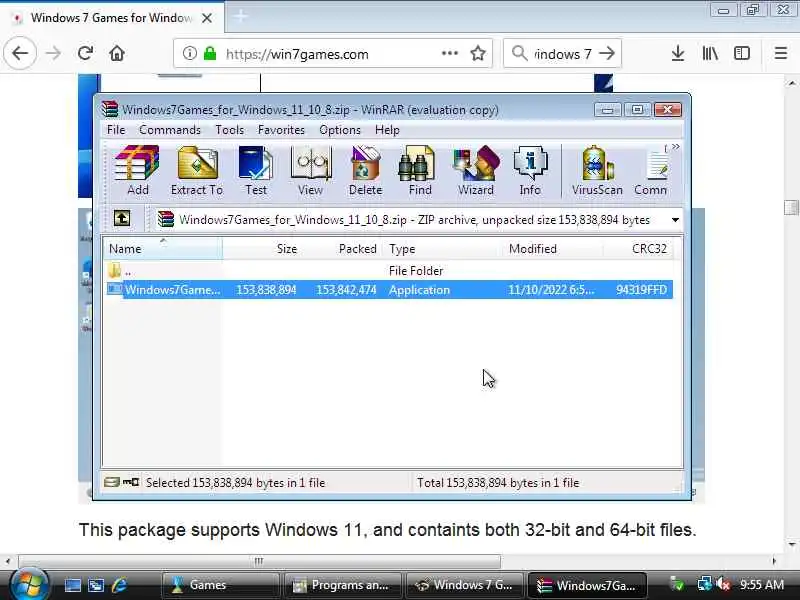Open the Options menu

click(340, 130)
